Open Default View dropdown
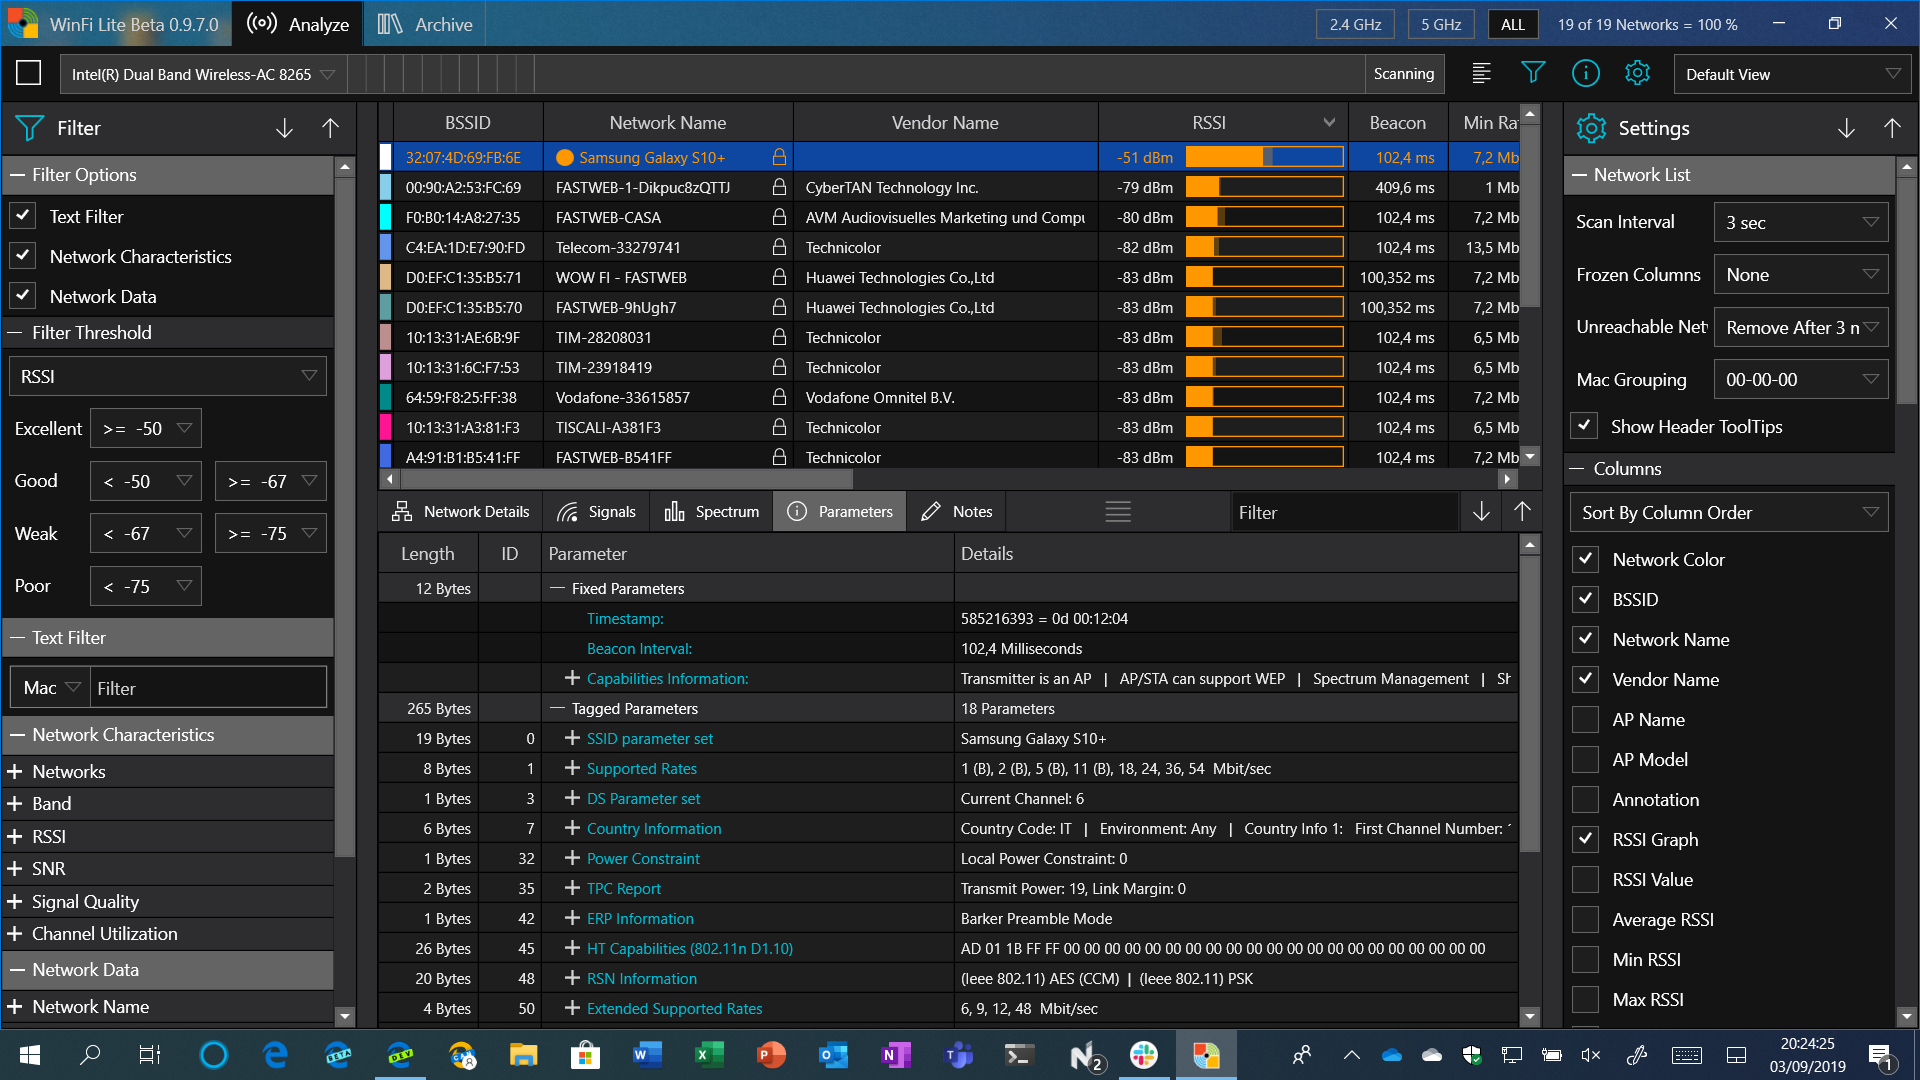Image resolution: width=1920 pixels, height=1080 pixels. tap(1792, 74)
